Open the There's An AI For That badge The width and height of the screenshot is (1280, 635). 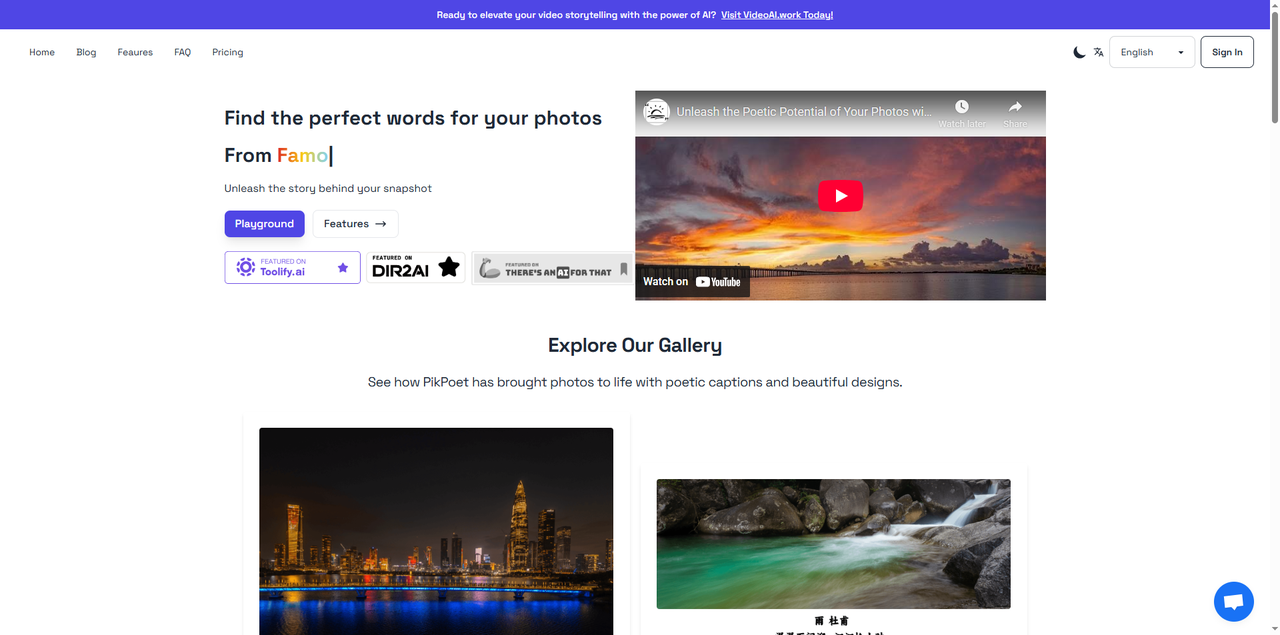pos(553,268)
